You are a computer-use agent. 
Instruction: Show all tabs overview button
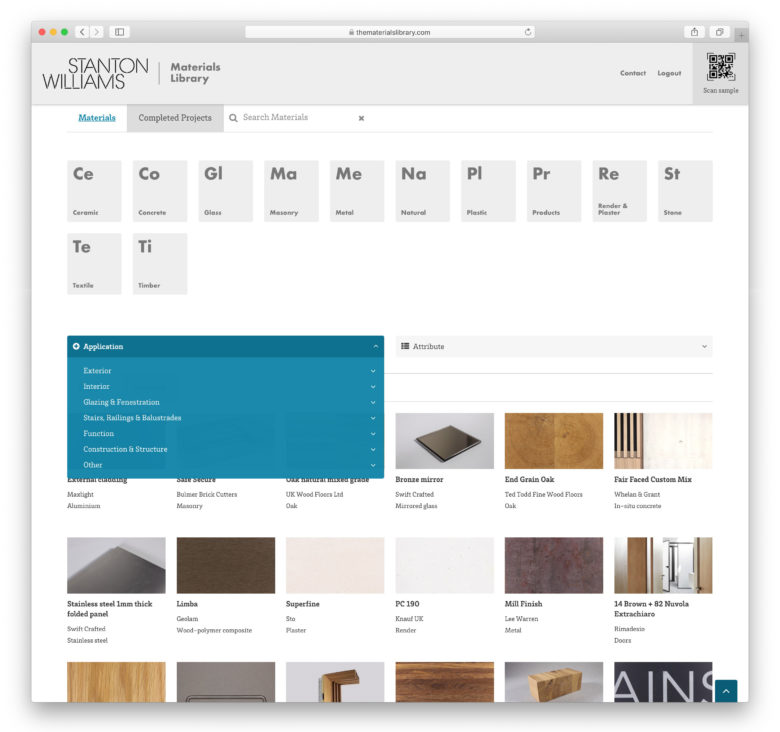pyautogui.click(x=719, y=32)
